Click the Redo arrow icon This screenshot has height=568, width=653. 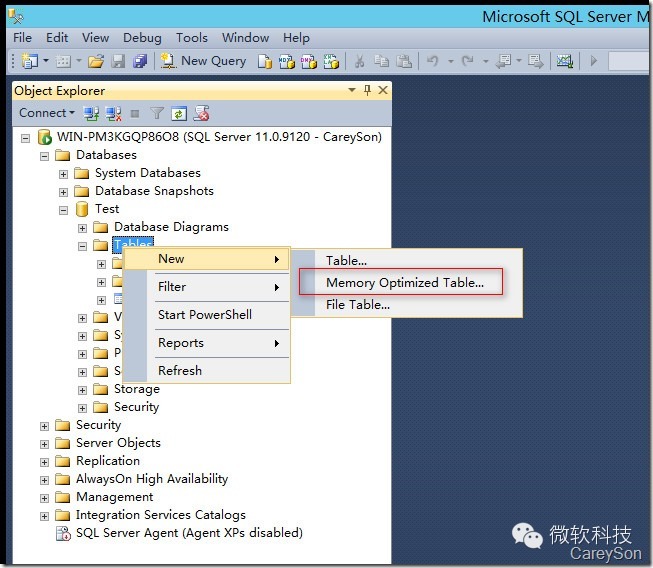(x=468, y=62)
